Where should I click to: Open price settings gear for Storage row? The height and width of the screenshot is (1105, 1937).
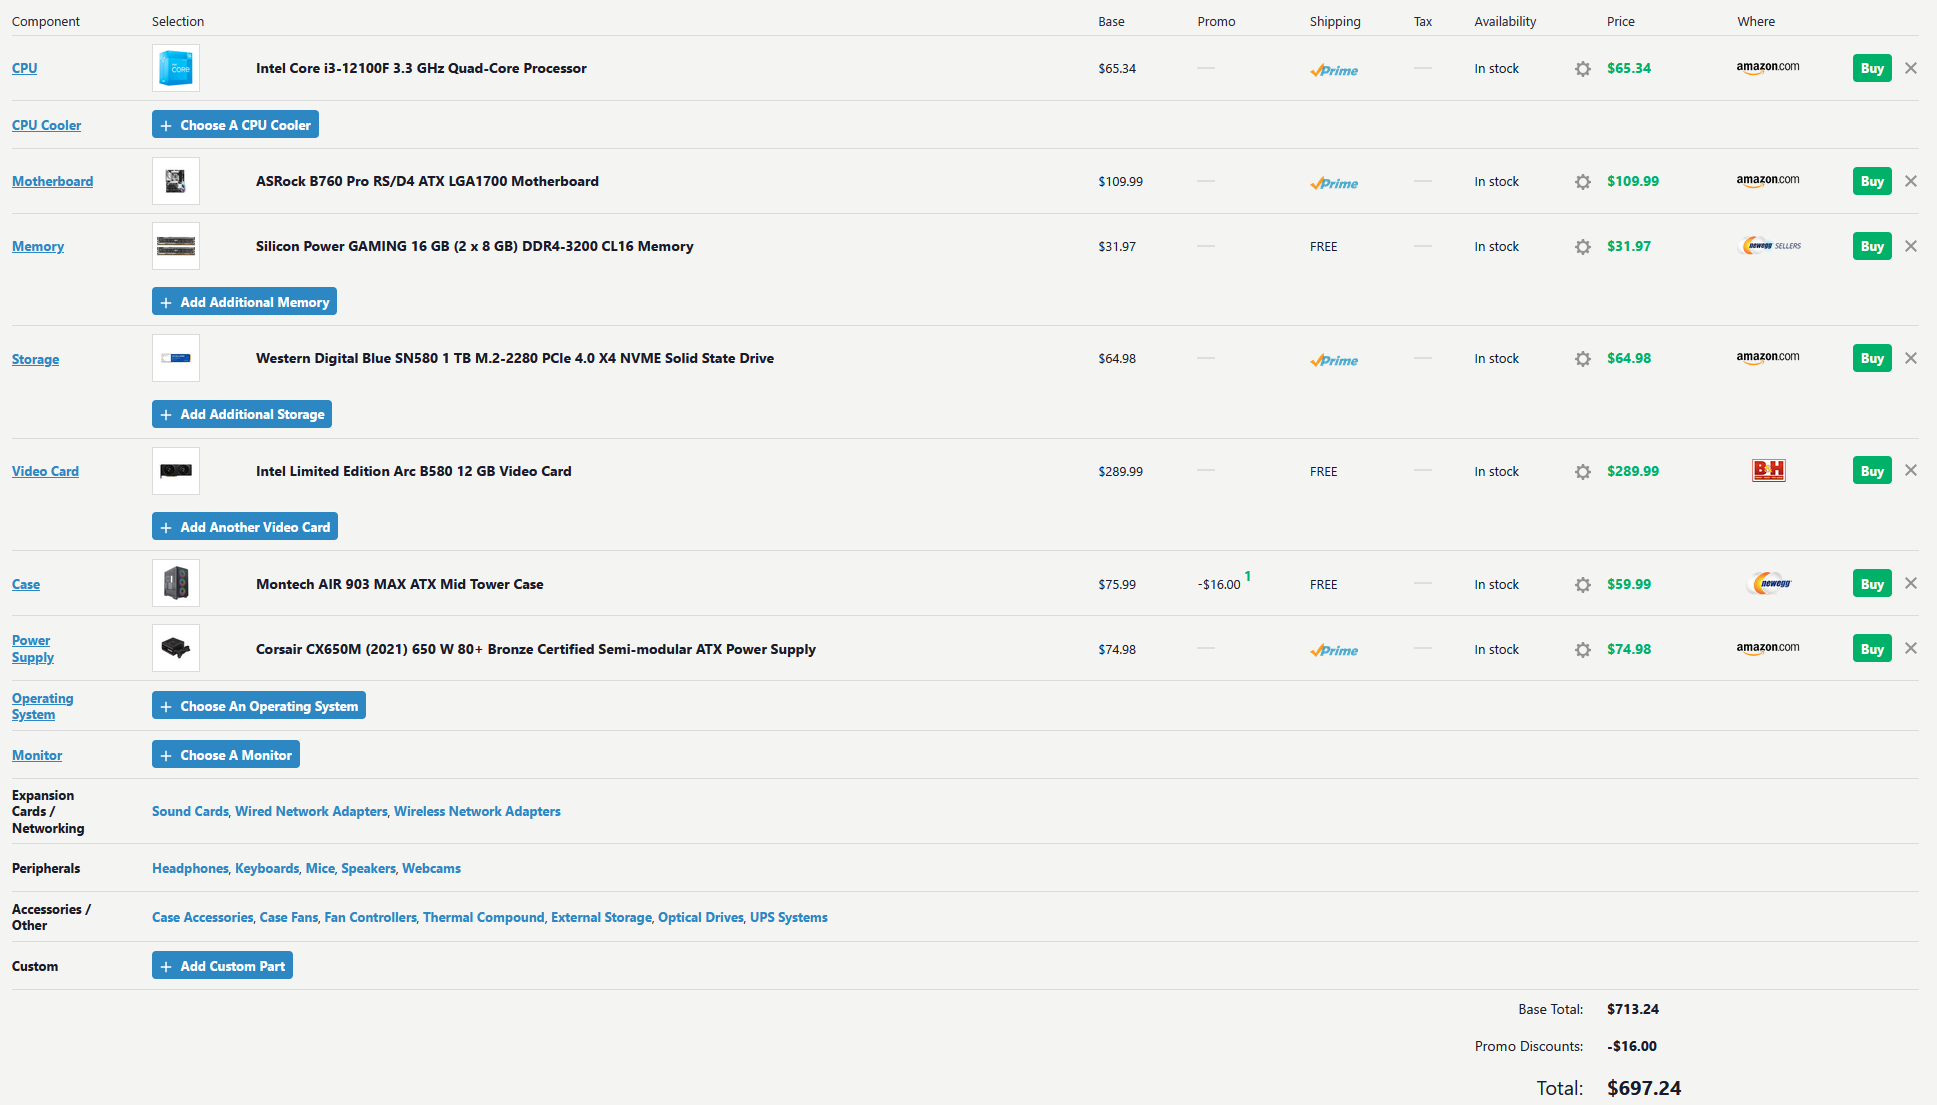tap(1582, 359)
